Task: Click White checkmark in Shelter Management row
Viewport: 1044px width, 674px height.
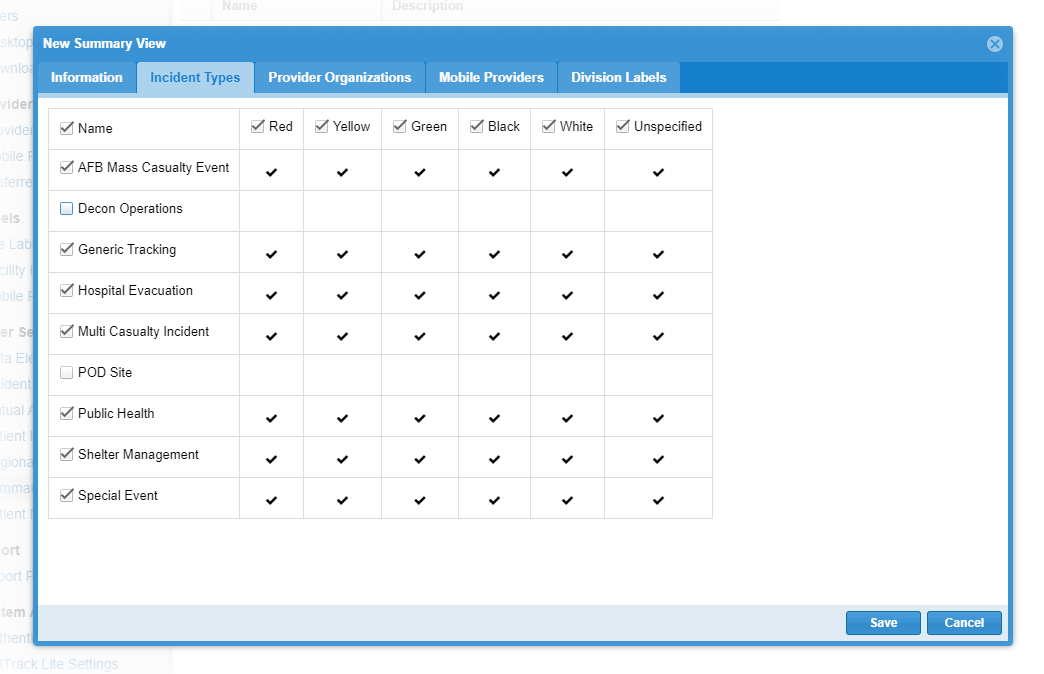Action: pos(567,460)
